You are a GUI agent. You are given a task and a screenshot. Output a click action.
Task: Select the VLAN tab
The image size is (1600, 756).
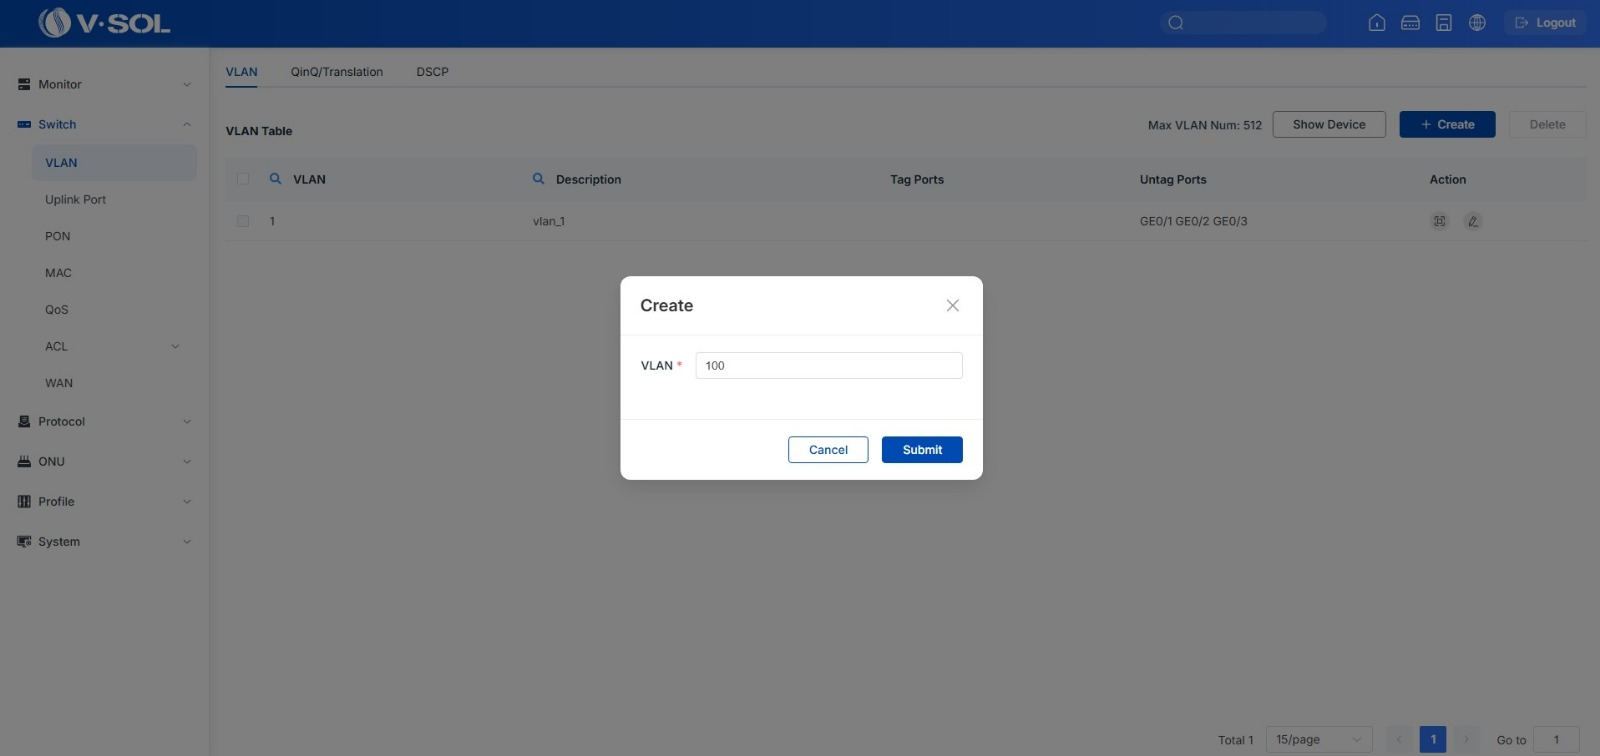241,72
